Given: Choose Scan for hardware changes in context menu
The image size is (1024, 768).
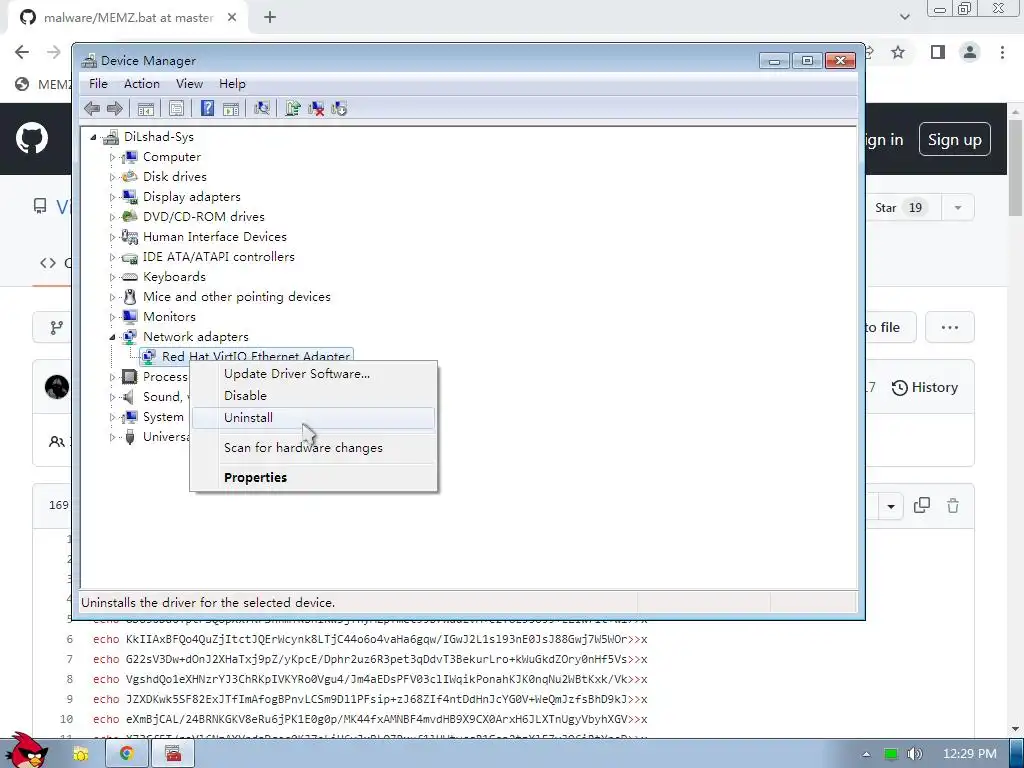Looking at the screenshot, I should pyautogui.click(x=313, y=448).
